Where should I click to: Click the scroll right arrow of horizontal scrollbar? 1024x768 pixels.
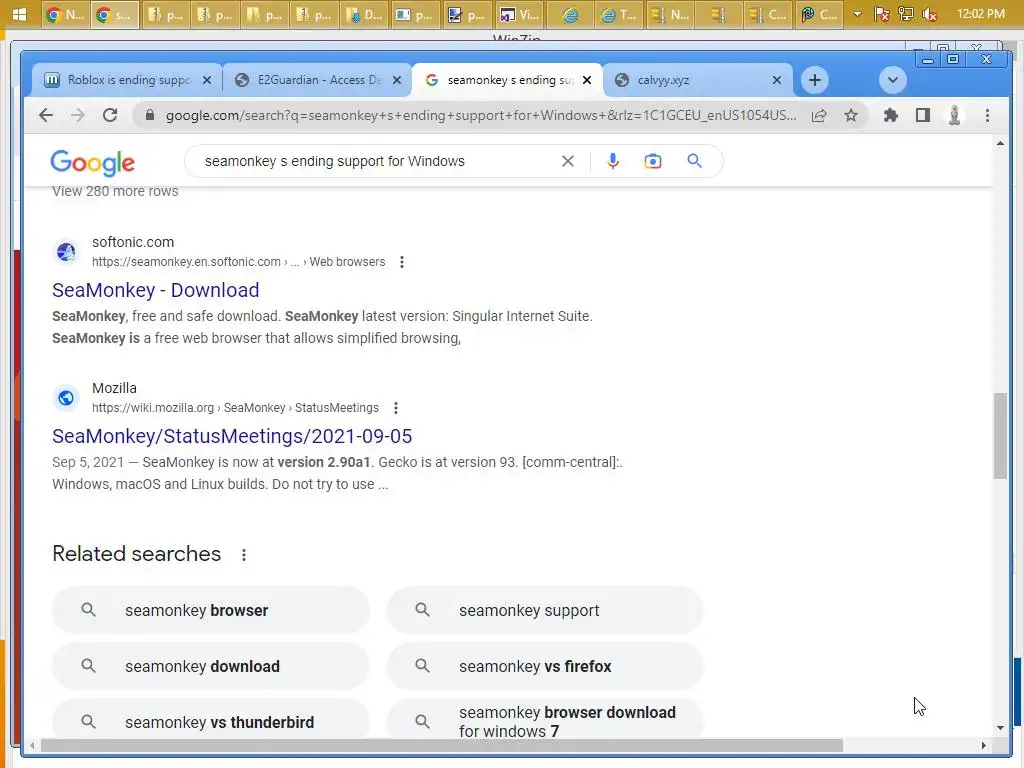[x=984, y=746]
